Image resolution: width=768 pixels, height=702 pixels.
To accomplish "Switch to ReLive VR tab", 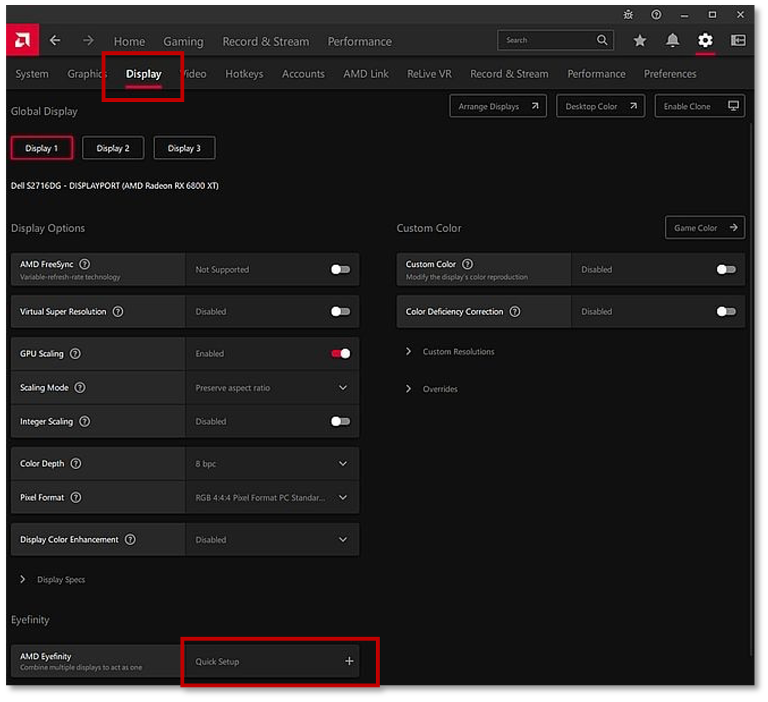I will click(429, 74).
